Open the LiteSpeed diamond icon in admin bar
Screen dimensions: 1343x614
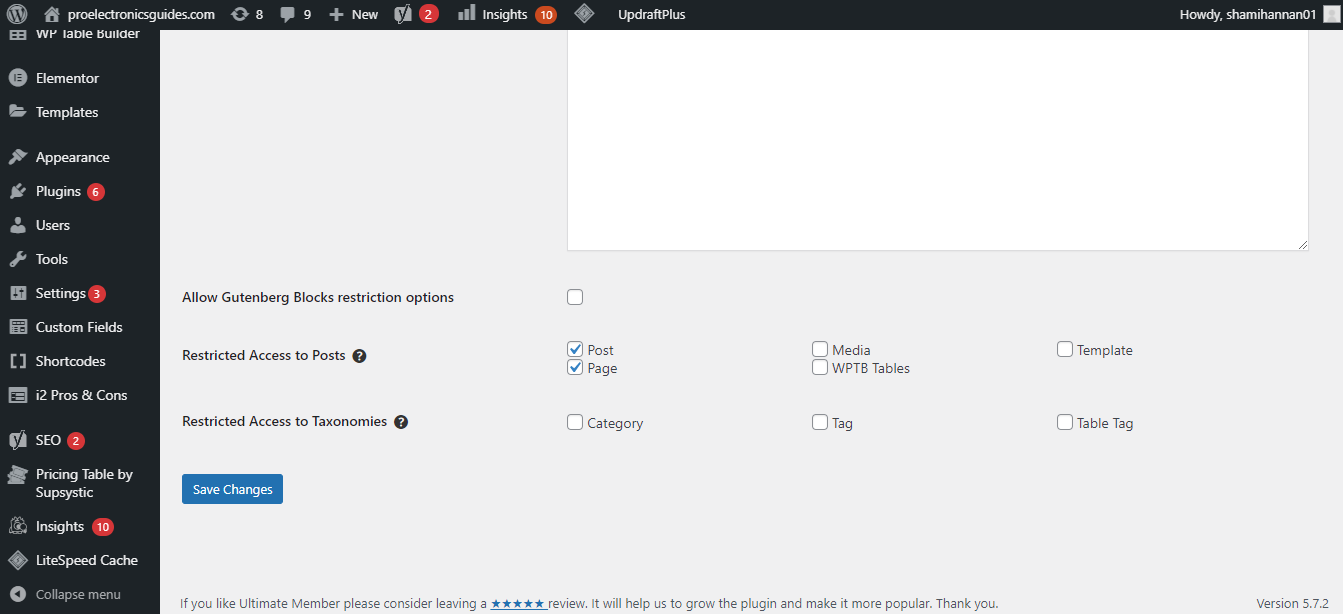(x=584, y=14)
